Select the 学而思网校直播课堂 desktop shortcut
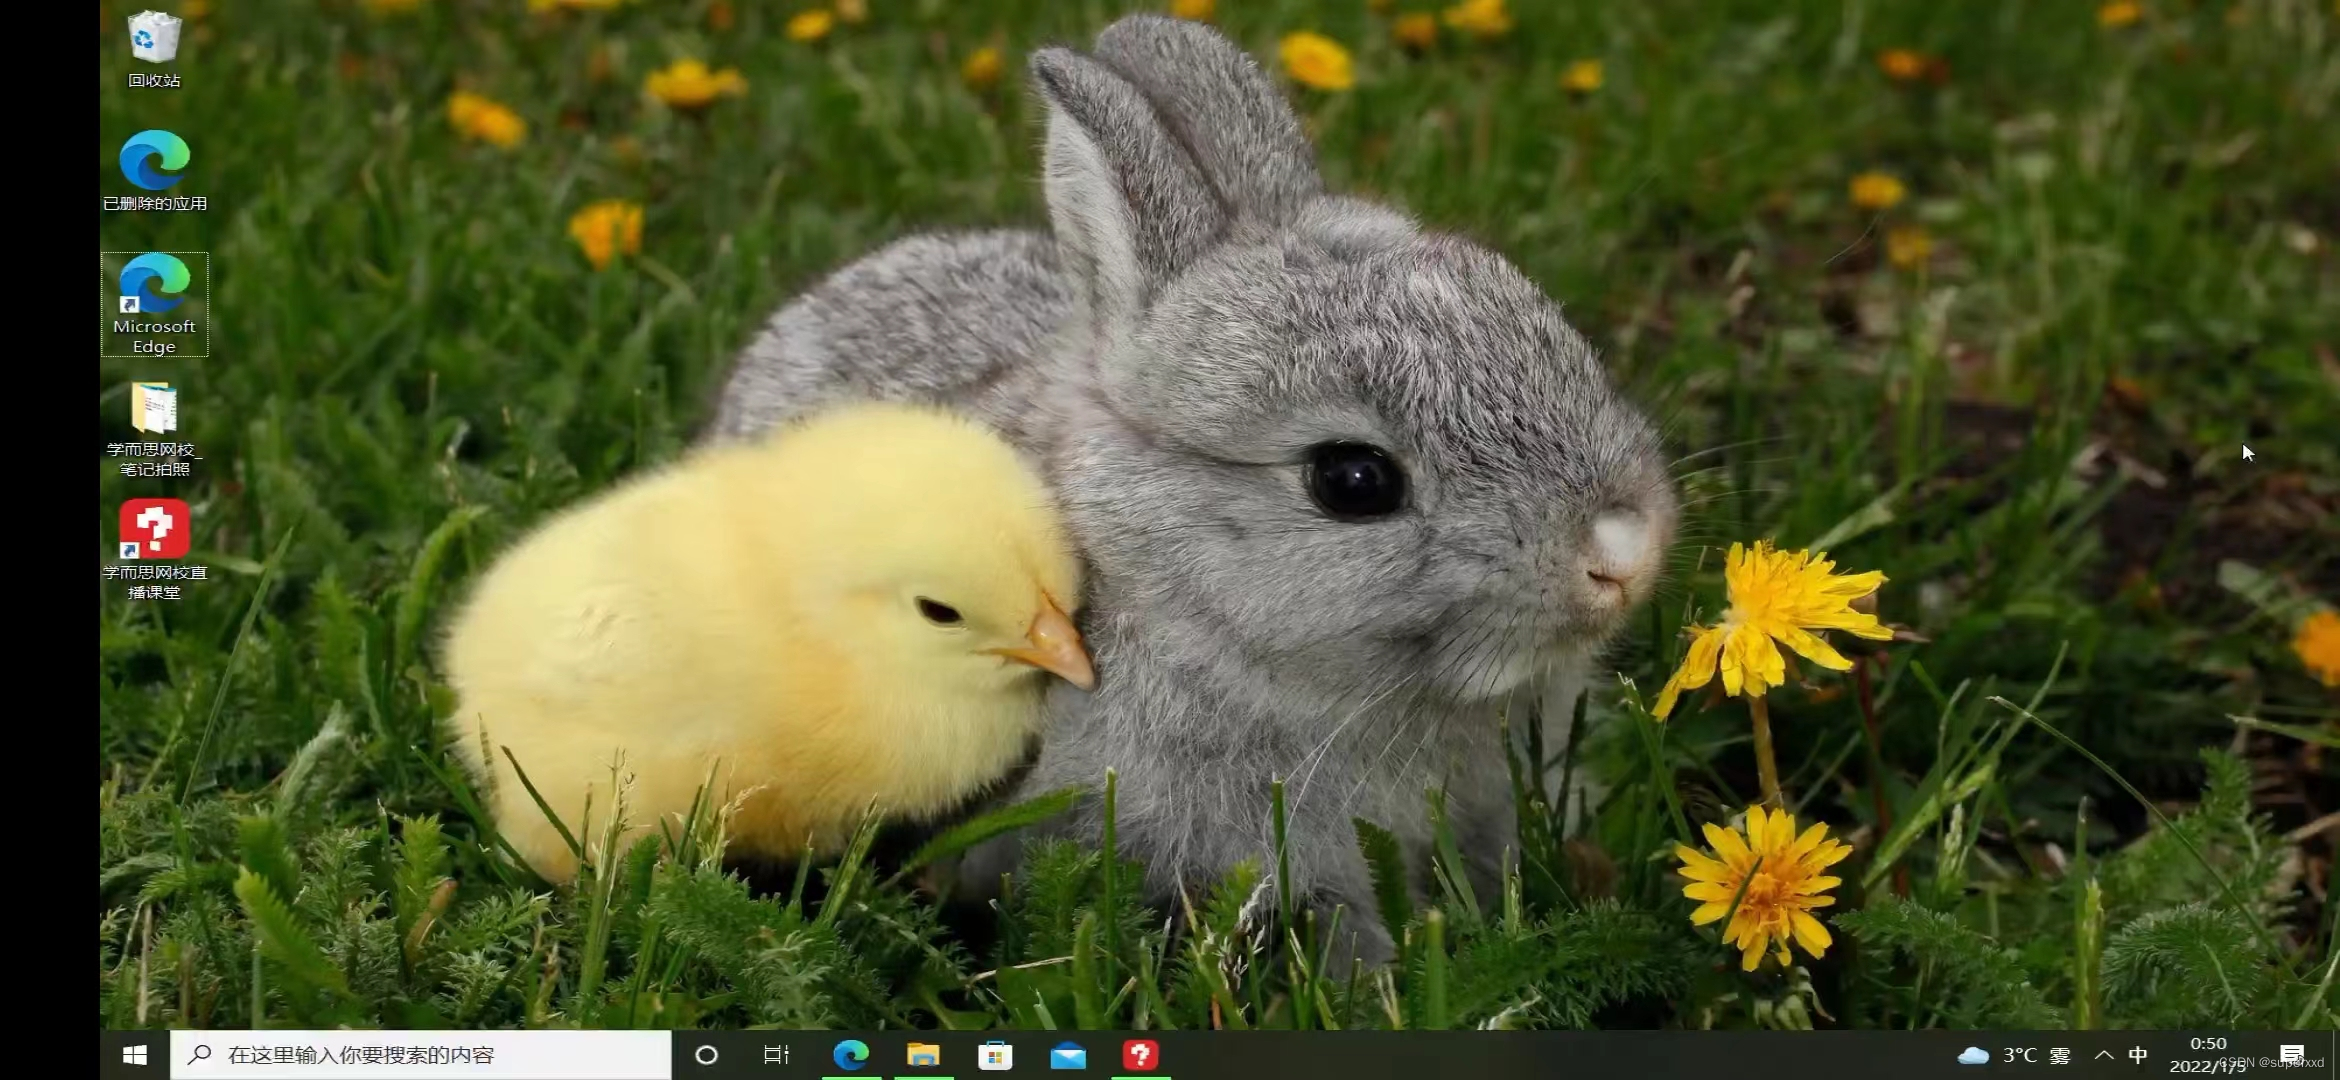This screenshot has width=2340, height=1080. tap(154, 530)
